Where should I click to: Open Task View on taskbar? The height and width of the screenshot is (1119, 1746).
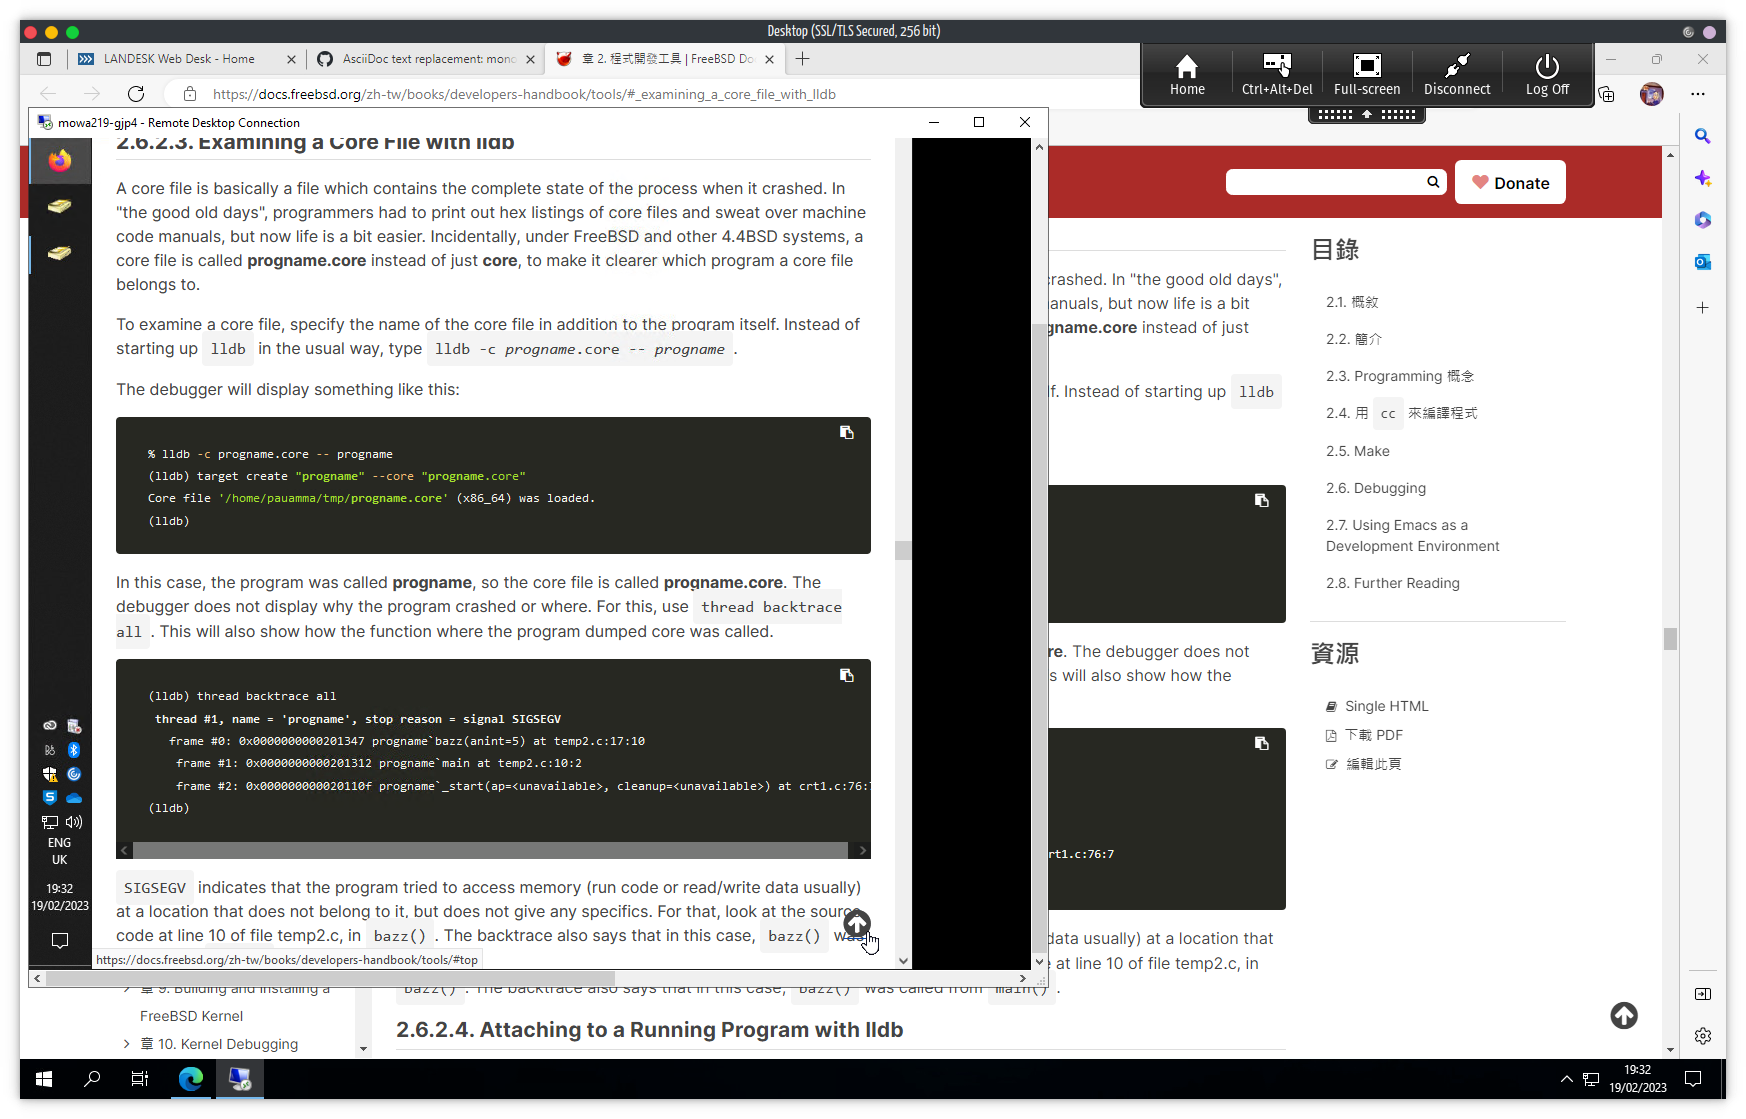coord(140,1079)
